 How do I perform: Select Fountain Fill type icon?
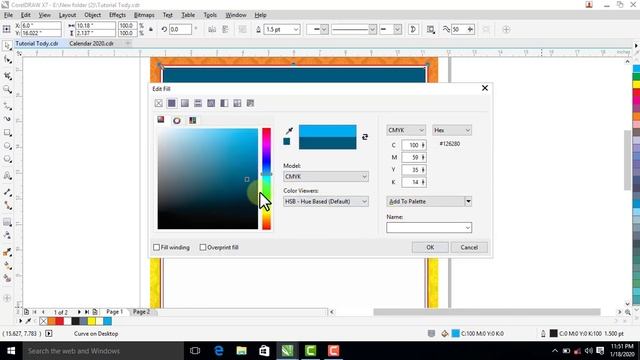[185, 103]
